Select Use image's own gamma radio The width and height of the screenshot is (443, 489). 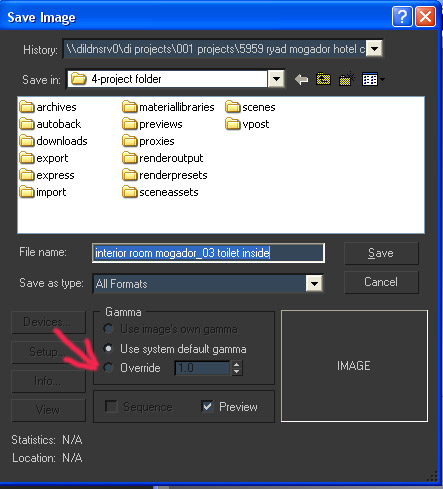click(108, 329)
